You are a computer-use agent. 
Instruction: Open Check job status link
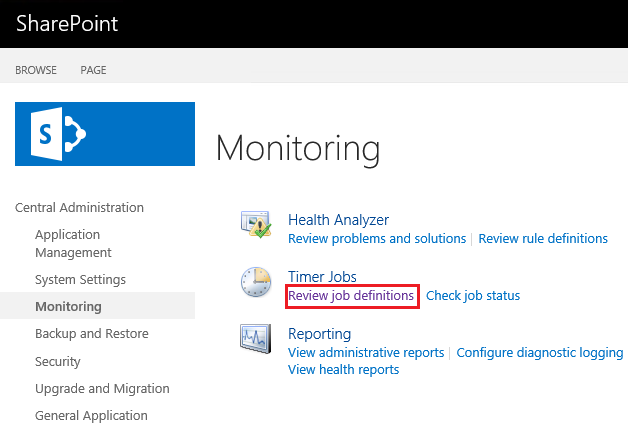pos(473,296)
